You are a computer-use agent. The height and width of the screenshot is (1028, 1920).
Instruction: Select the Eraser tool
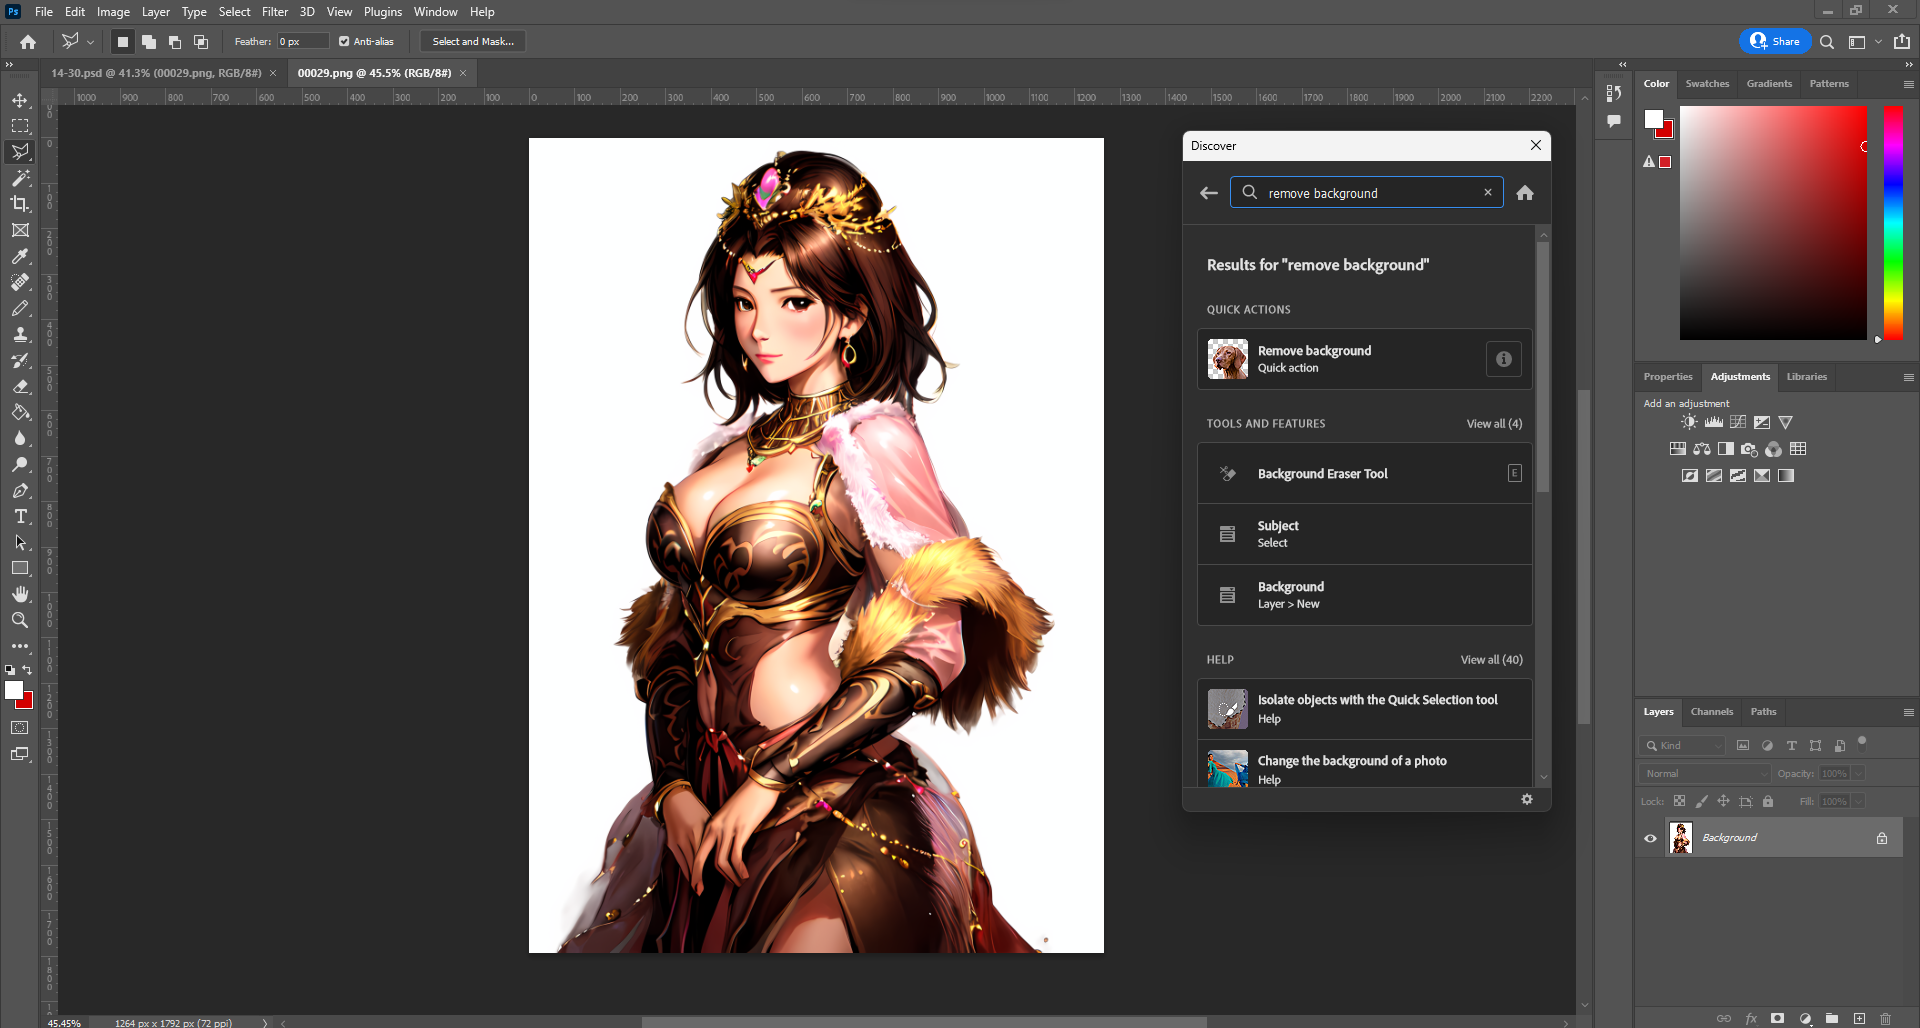20,386
